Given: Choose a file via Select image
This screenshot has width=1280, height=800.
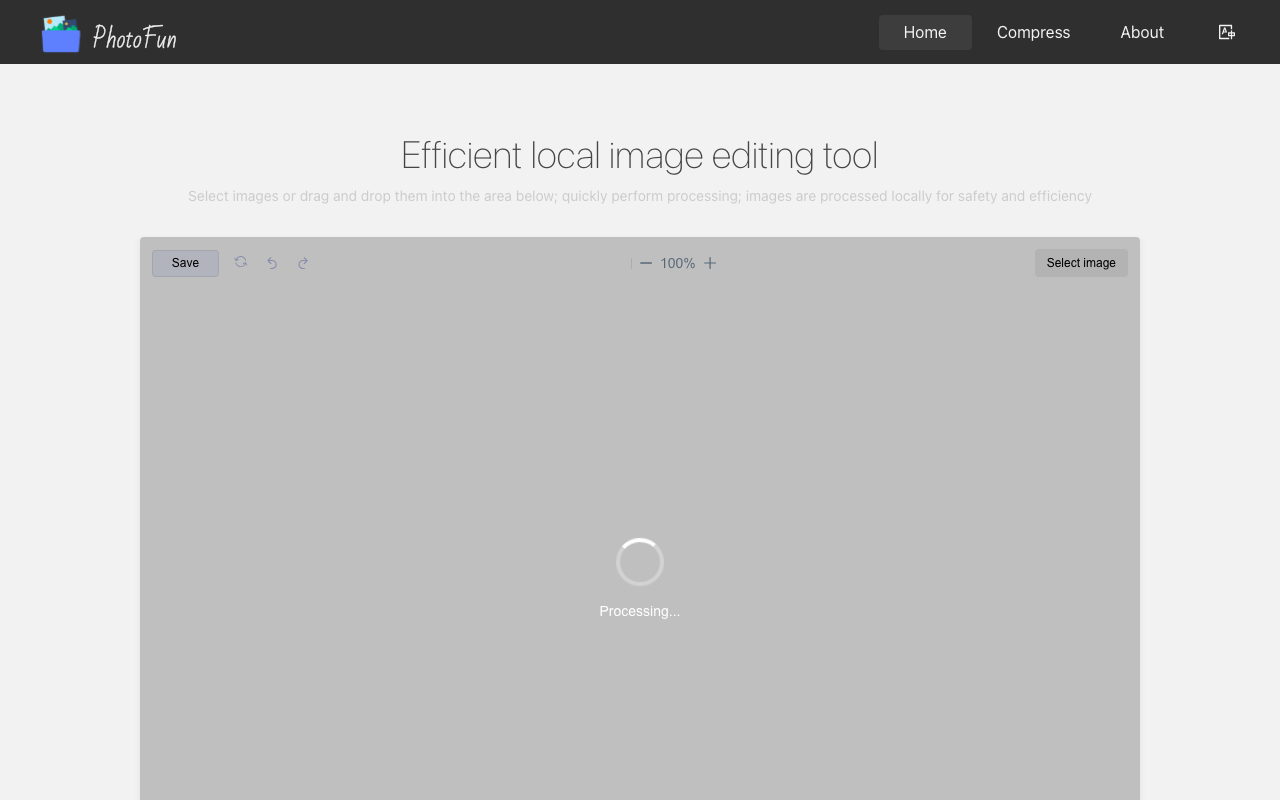Looking at the screenshot, I should coord(1081,263).
